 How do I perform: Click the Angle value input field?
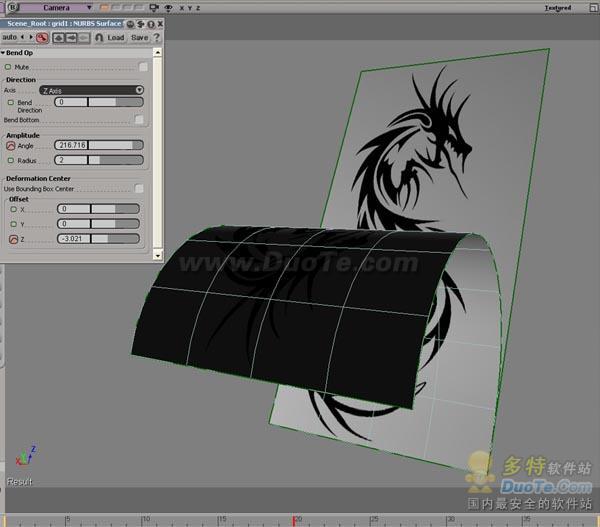[x=71, y=146]
